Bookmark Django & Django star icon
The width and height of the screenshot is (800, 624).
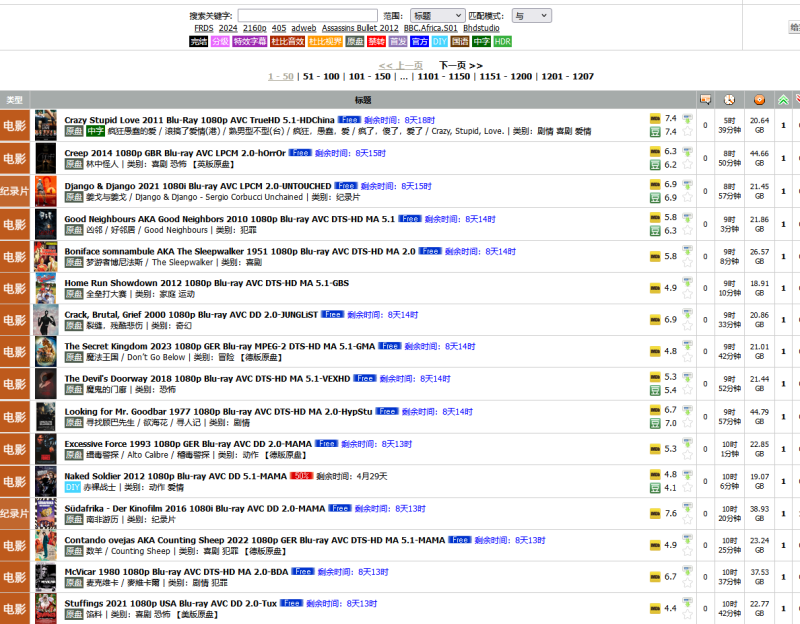(x=688, y=197)
